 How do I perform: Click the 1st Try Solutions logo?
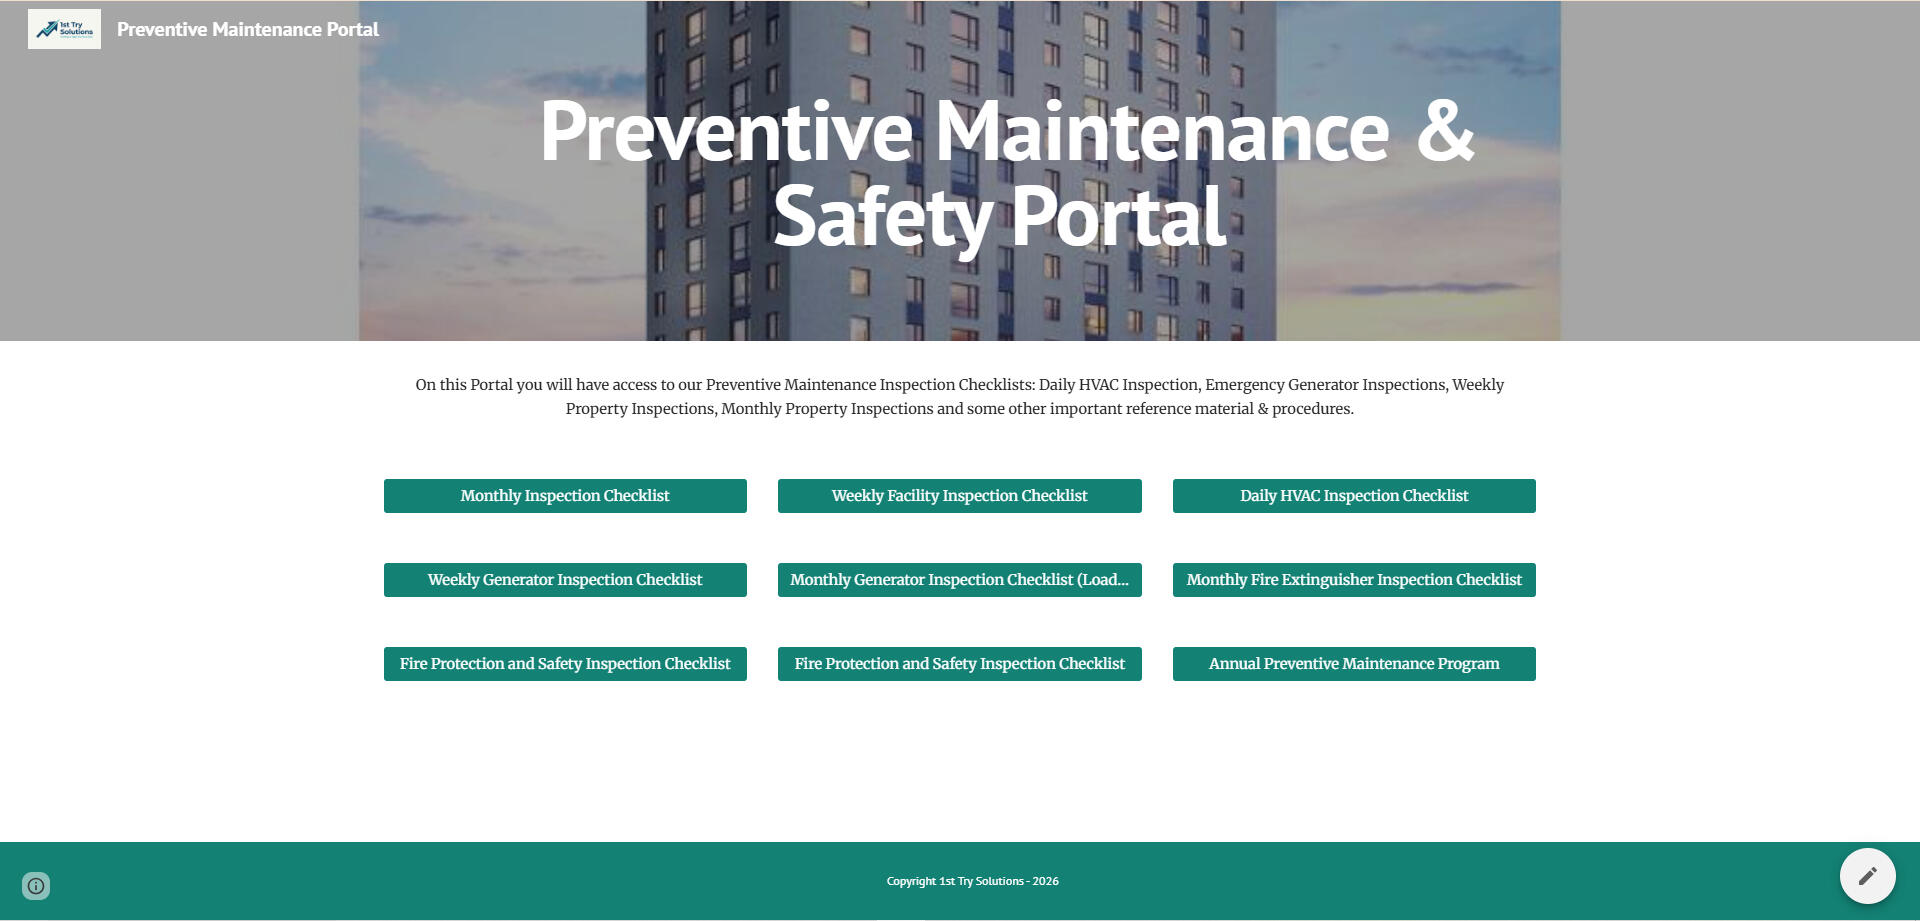(64, 29)
